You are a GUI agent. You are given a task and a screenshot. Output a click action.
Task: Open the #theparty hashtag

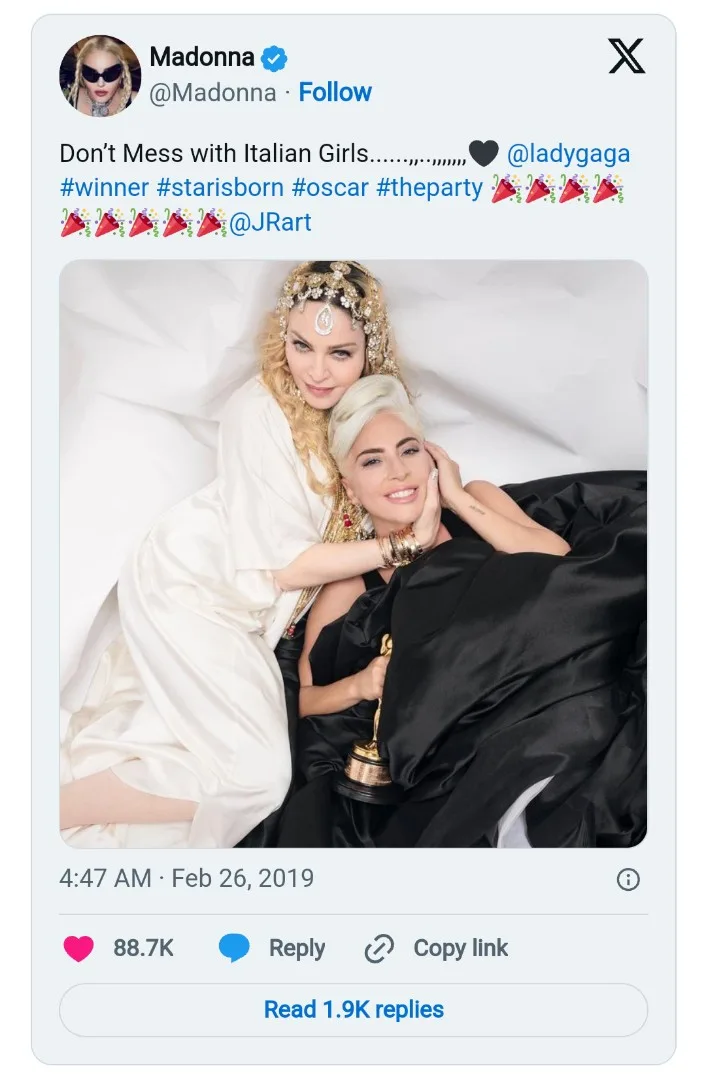430,187
